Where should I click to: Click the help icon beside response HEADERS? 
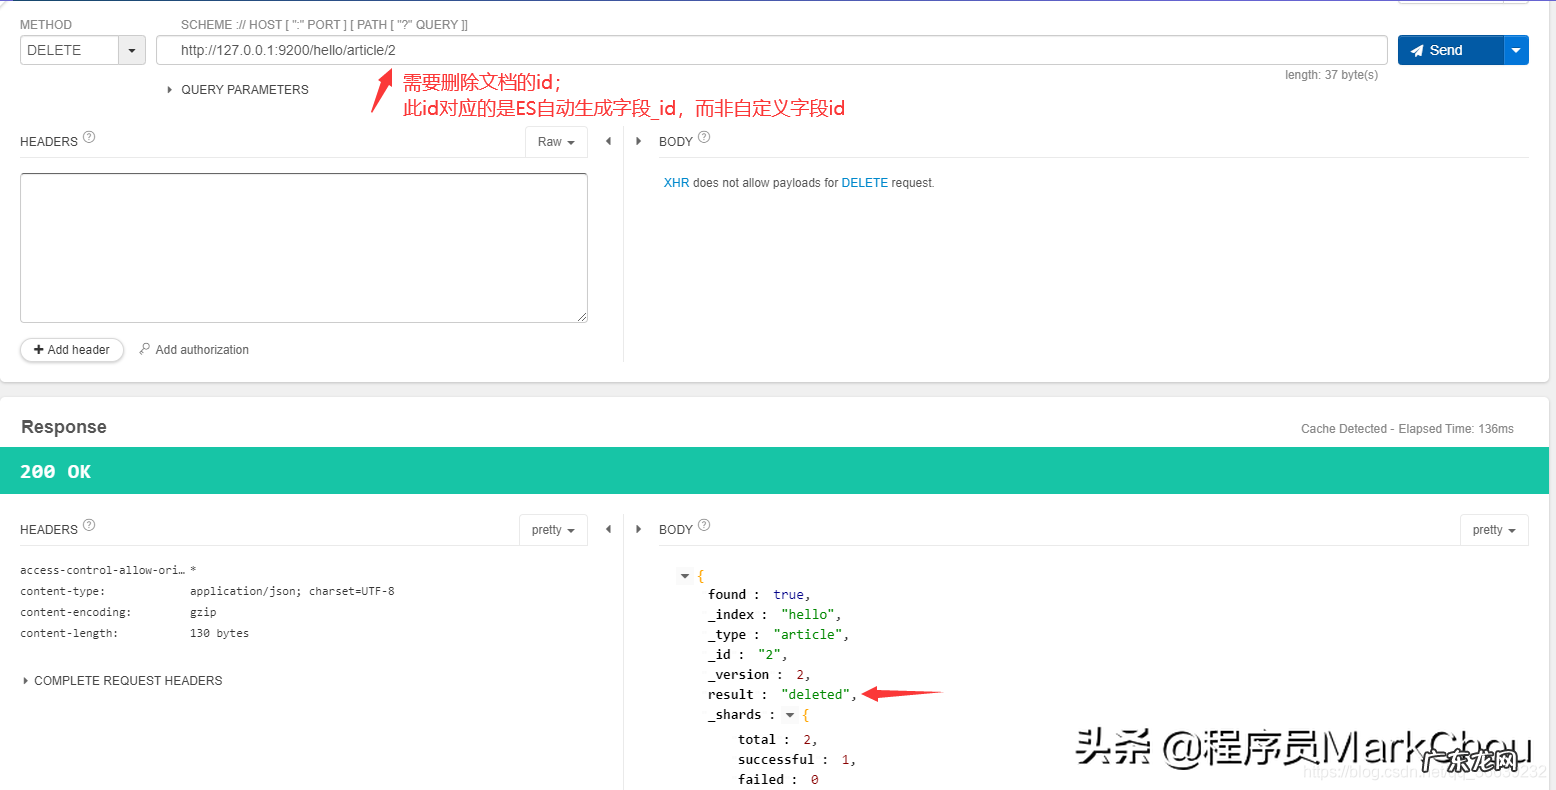point(89,525)
